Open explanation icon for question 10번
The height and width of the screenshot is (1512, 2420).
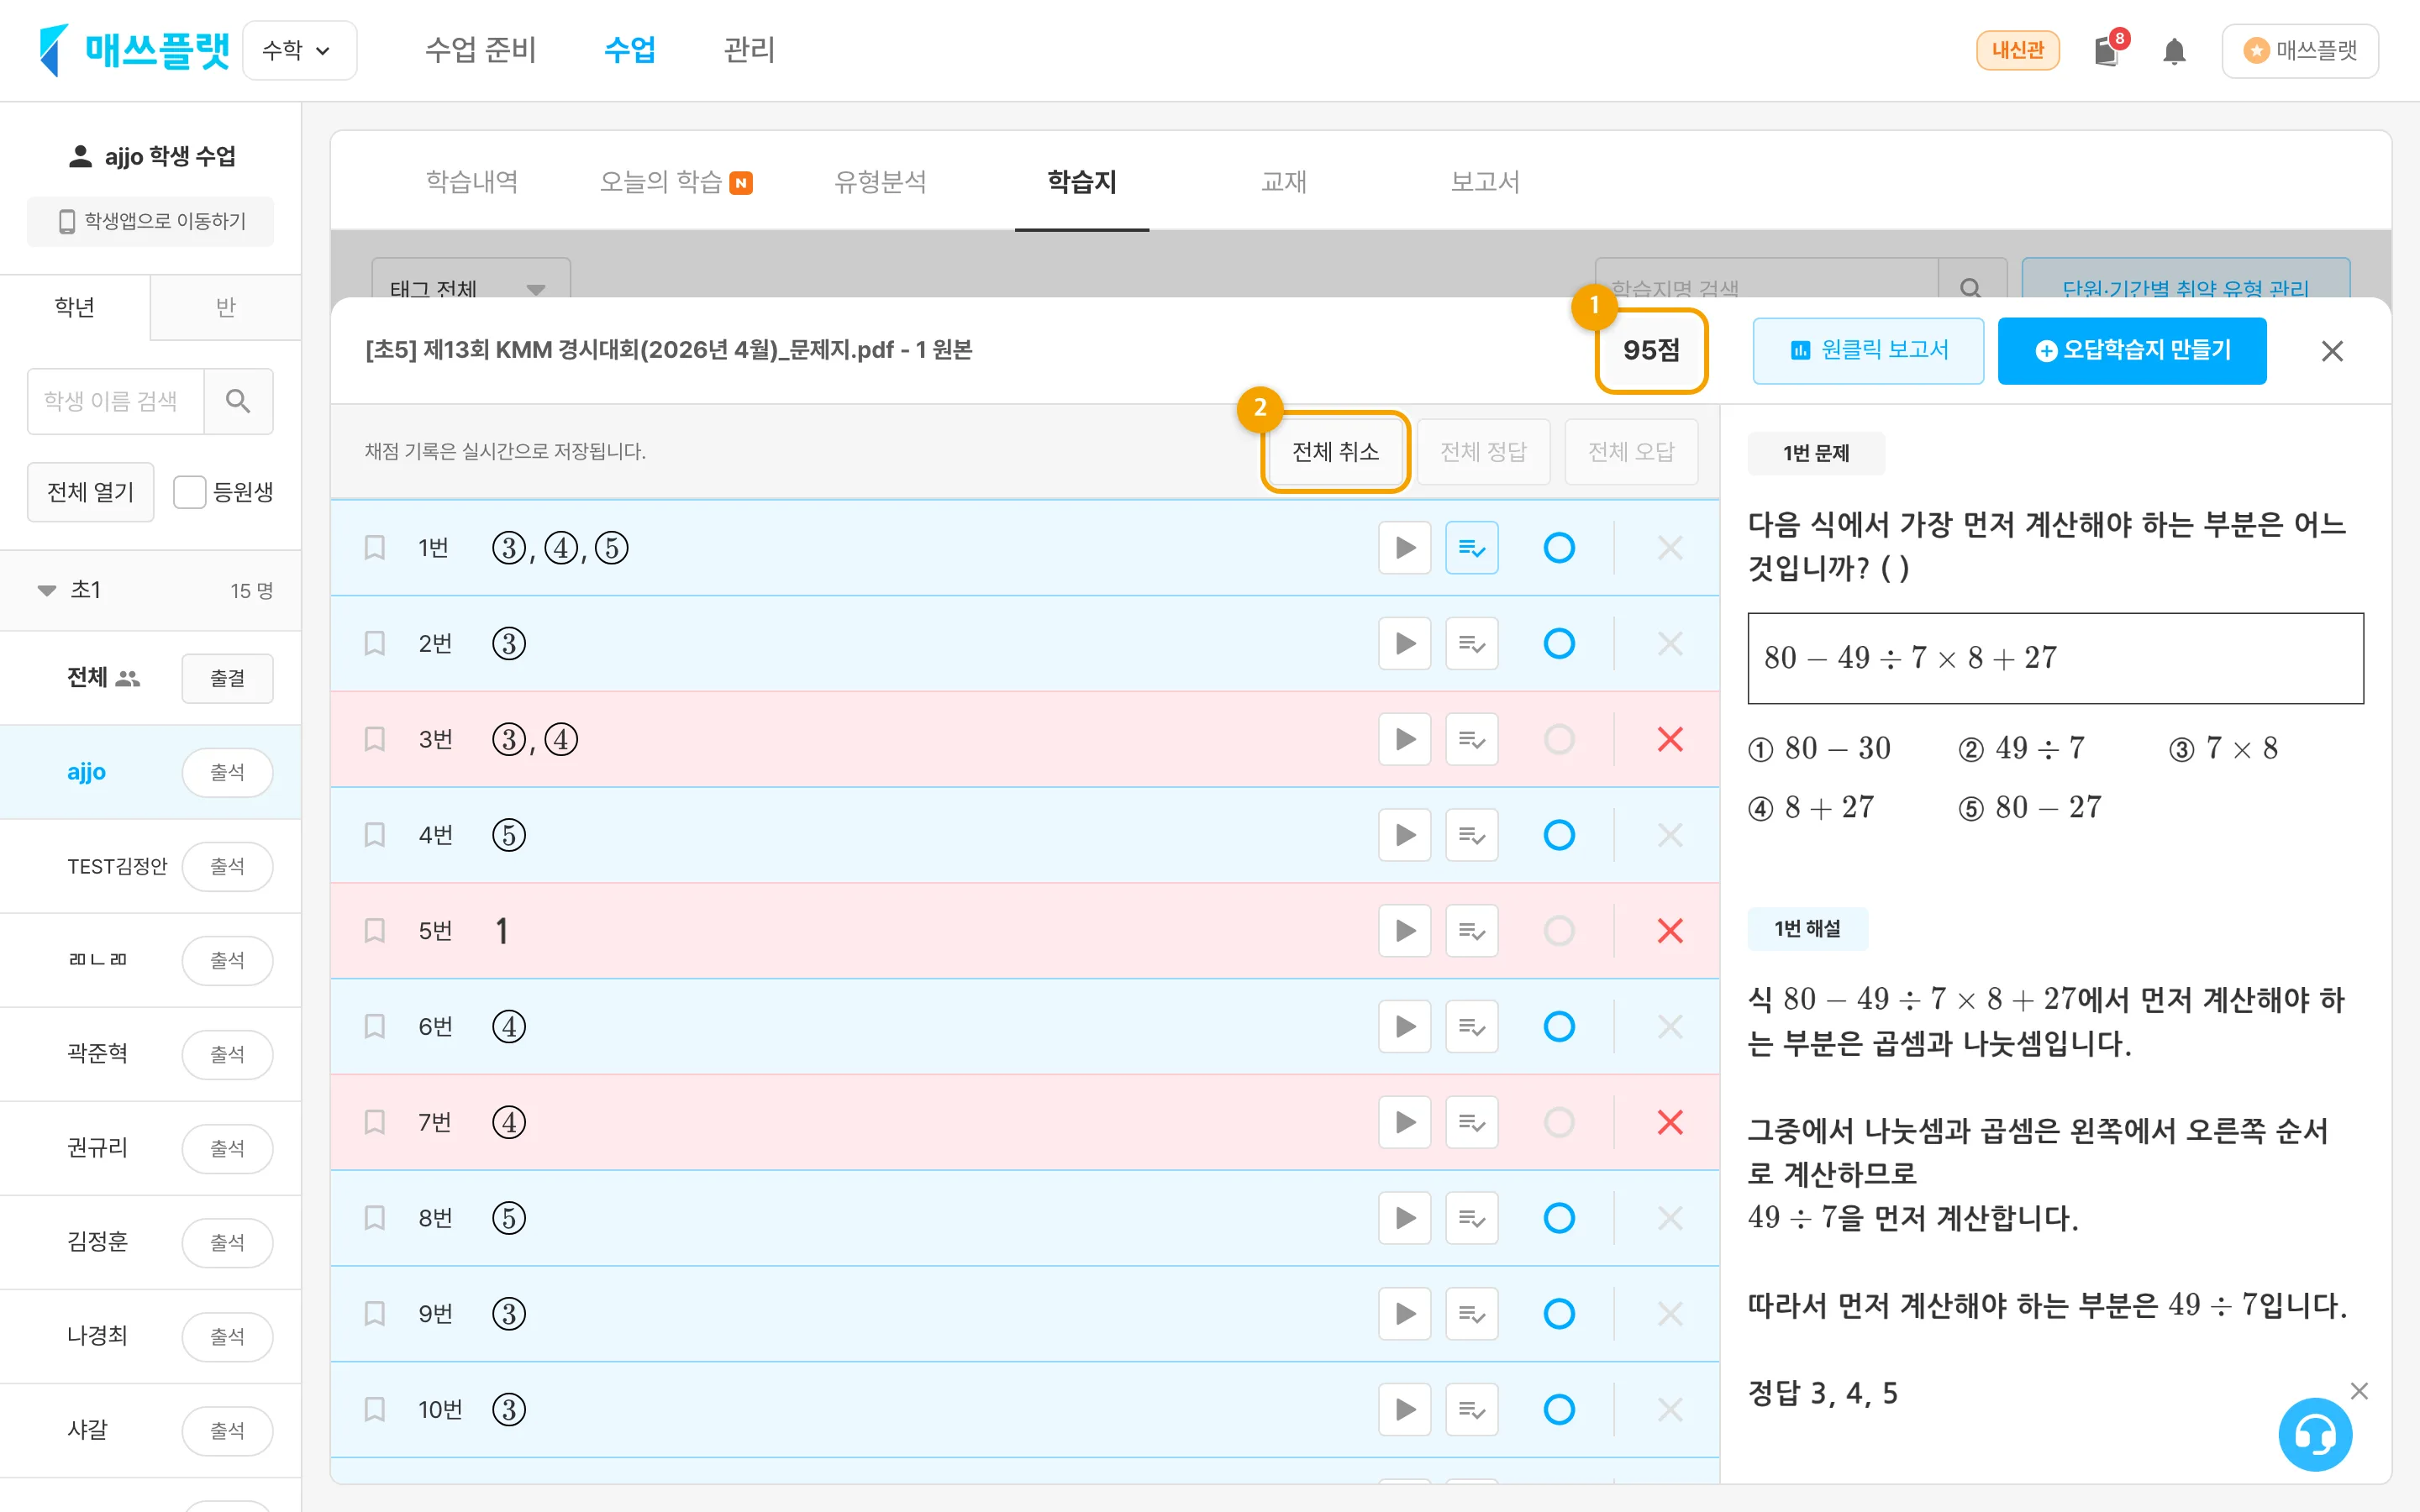point(1471,1409)
